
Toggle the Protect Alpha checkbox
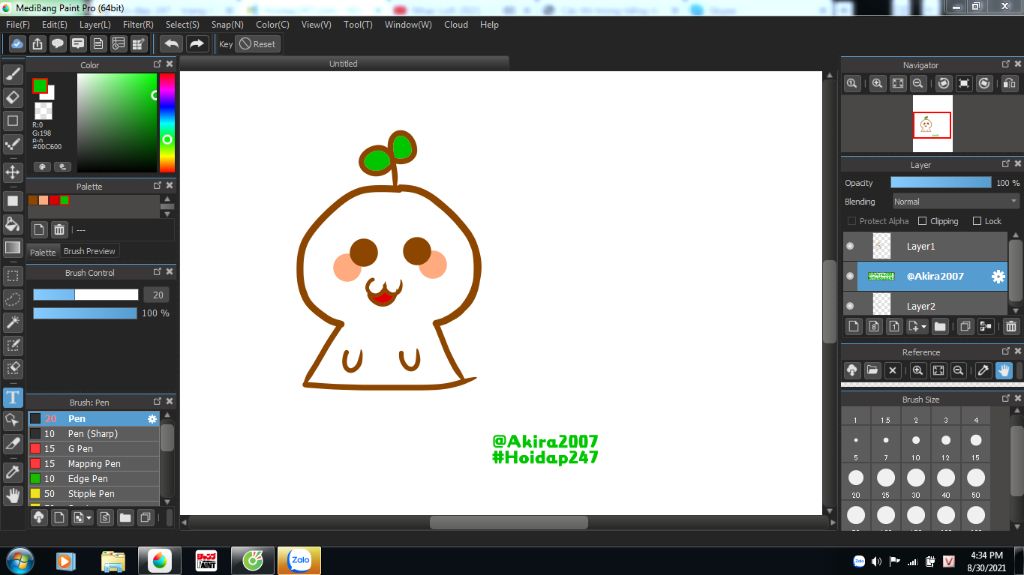(851, 222)
